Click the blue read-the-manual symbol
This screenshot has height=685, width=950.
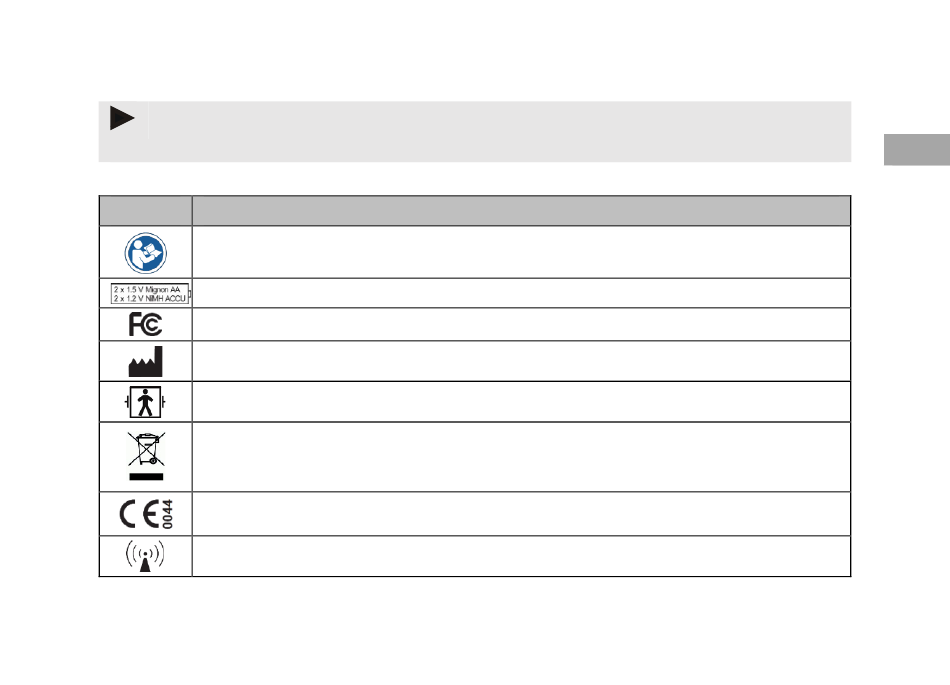[x=145, y=252]
